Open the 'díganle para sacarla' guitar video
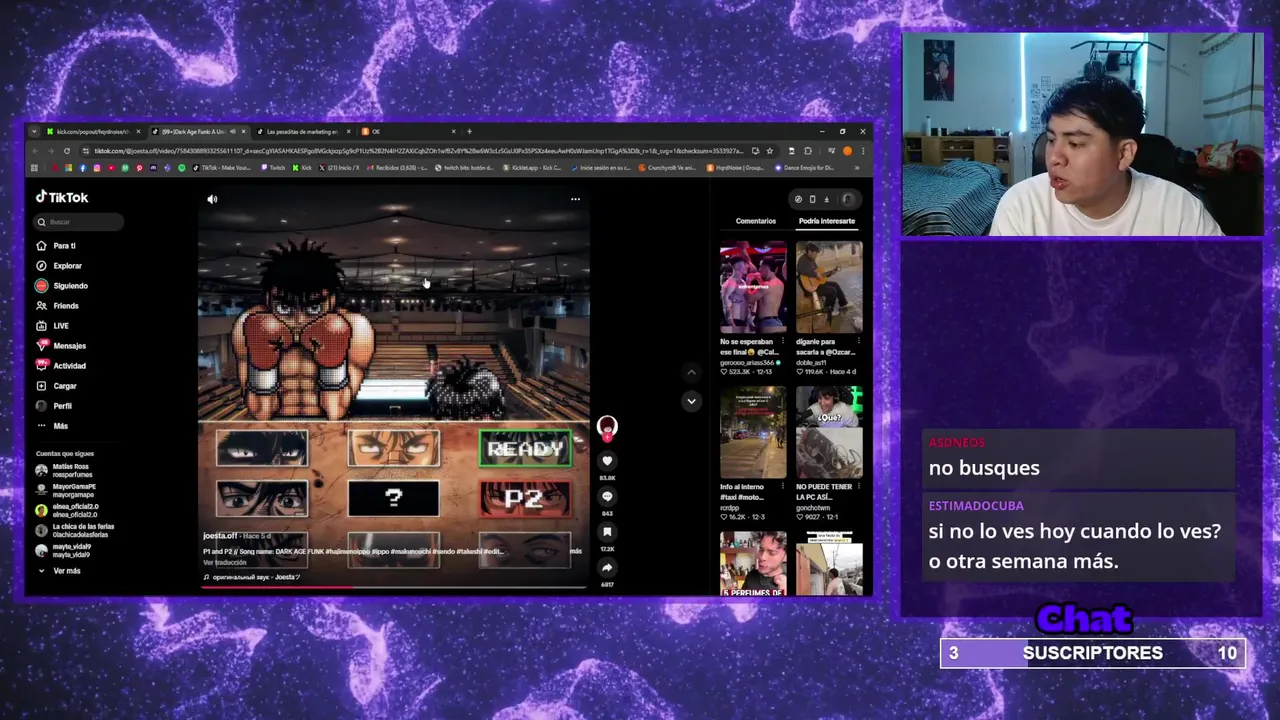This screenshot has height=720, width=1280. (x=829, y=287)
